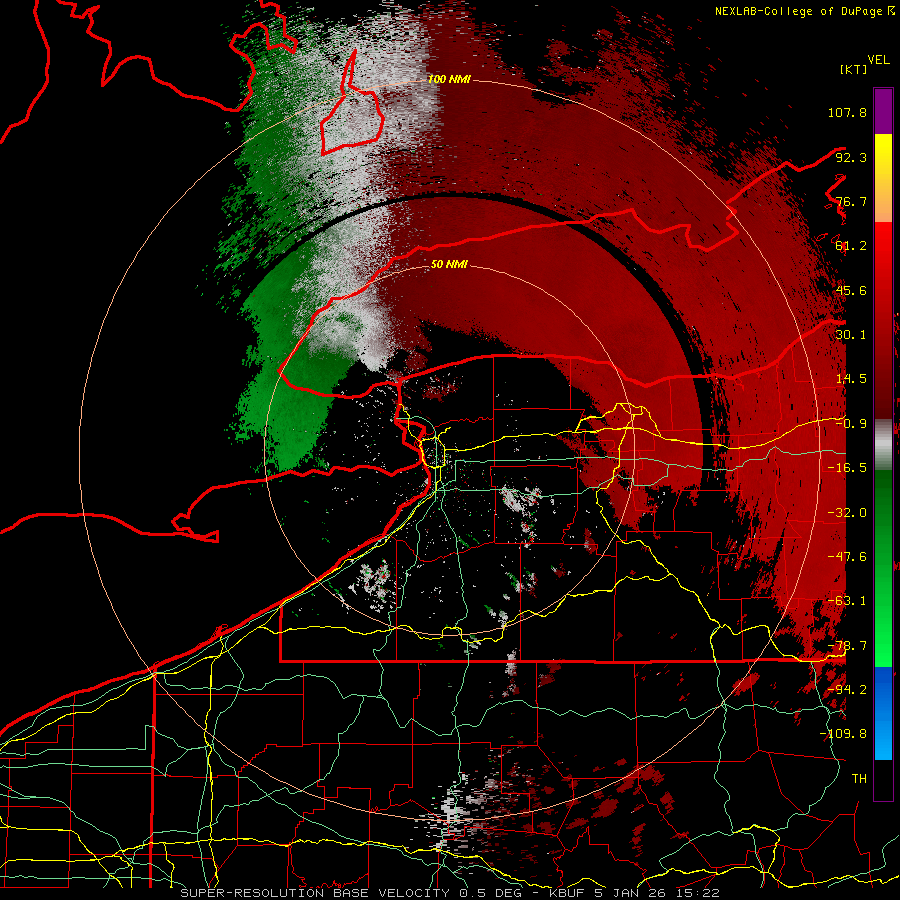Image resolution: width=900 pixels, height=900 pixels.
Task: Click the -0.9 scale value
Action: point(851,424)
